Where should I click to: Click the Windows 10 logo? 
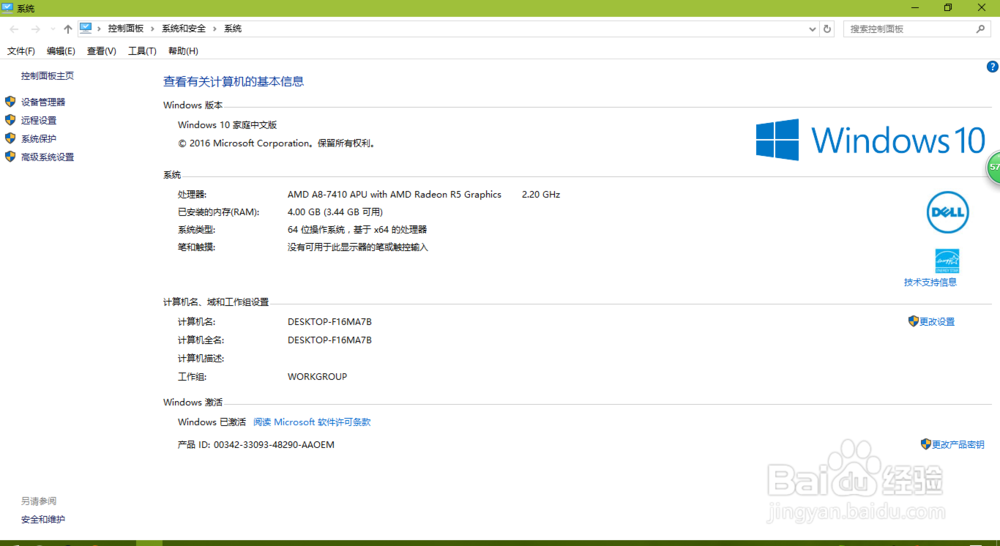(871, 140)
